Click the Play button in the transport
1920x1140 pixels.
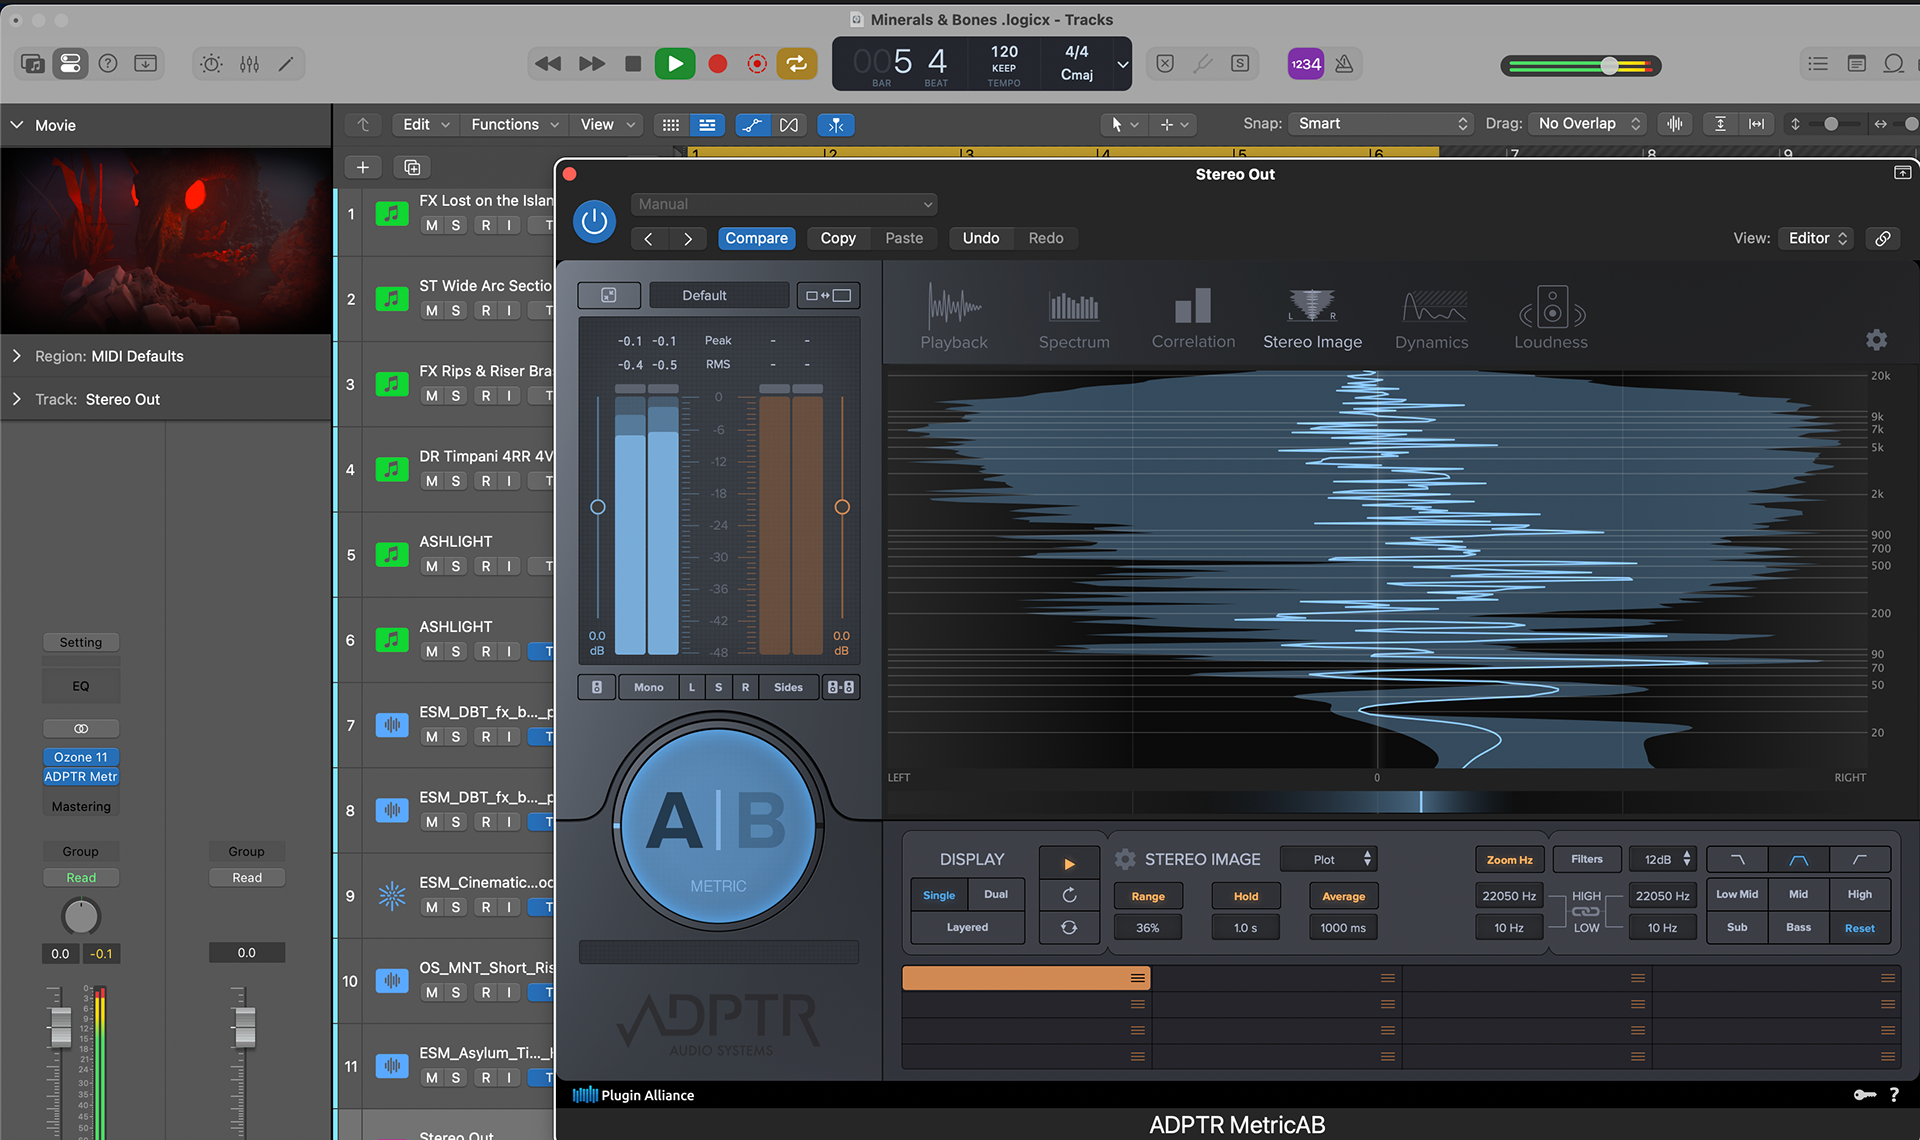pyautogui.click(x=675, y=64)
